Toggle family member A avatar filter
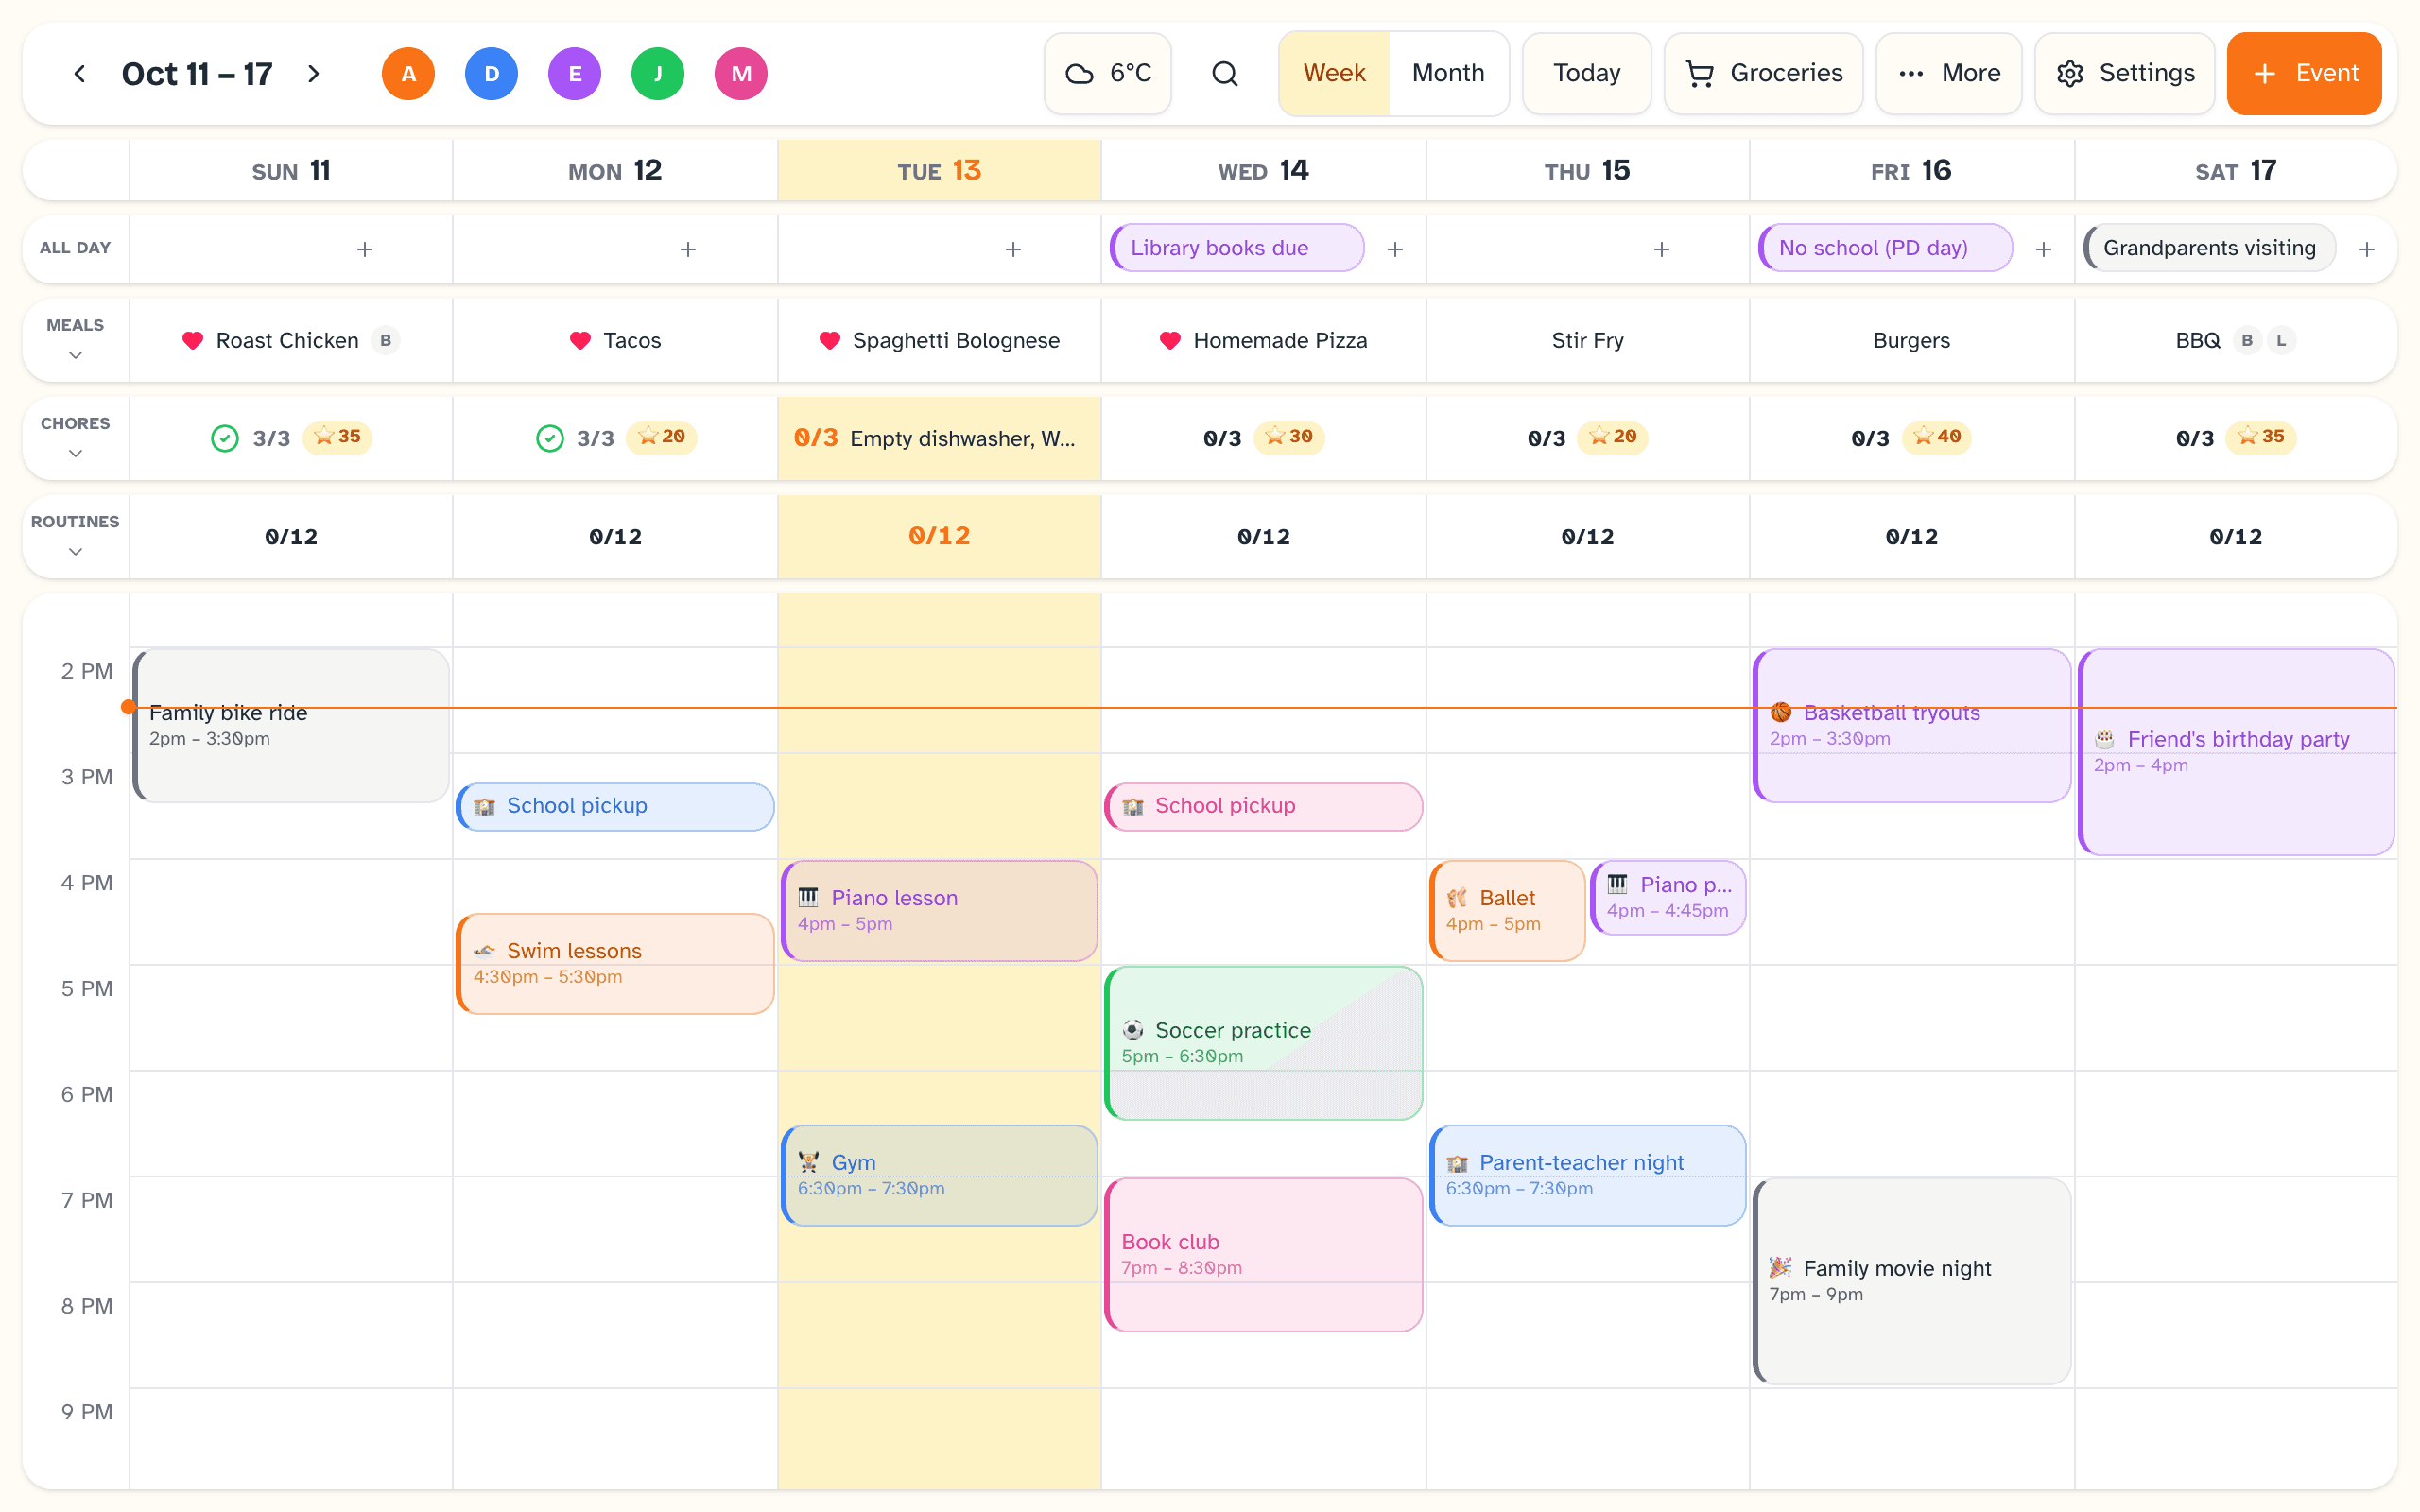This screenshot has width=2420, height=1512. (x=408, y=73)
